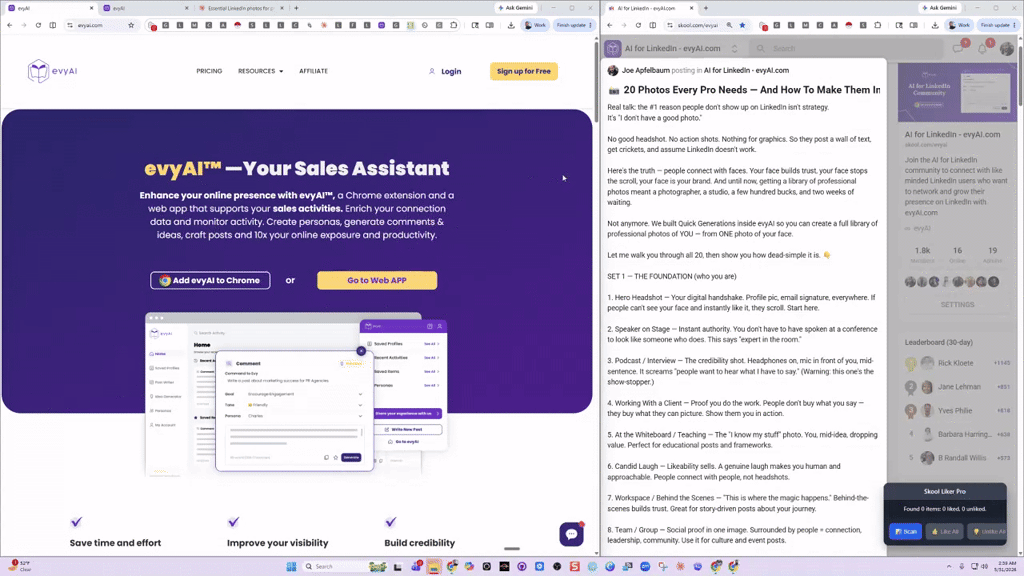Switch to AI for LinkedIn skool tab

pyautogui.click(x=650, y=8)
